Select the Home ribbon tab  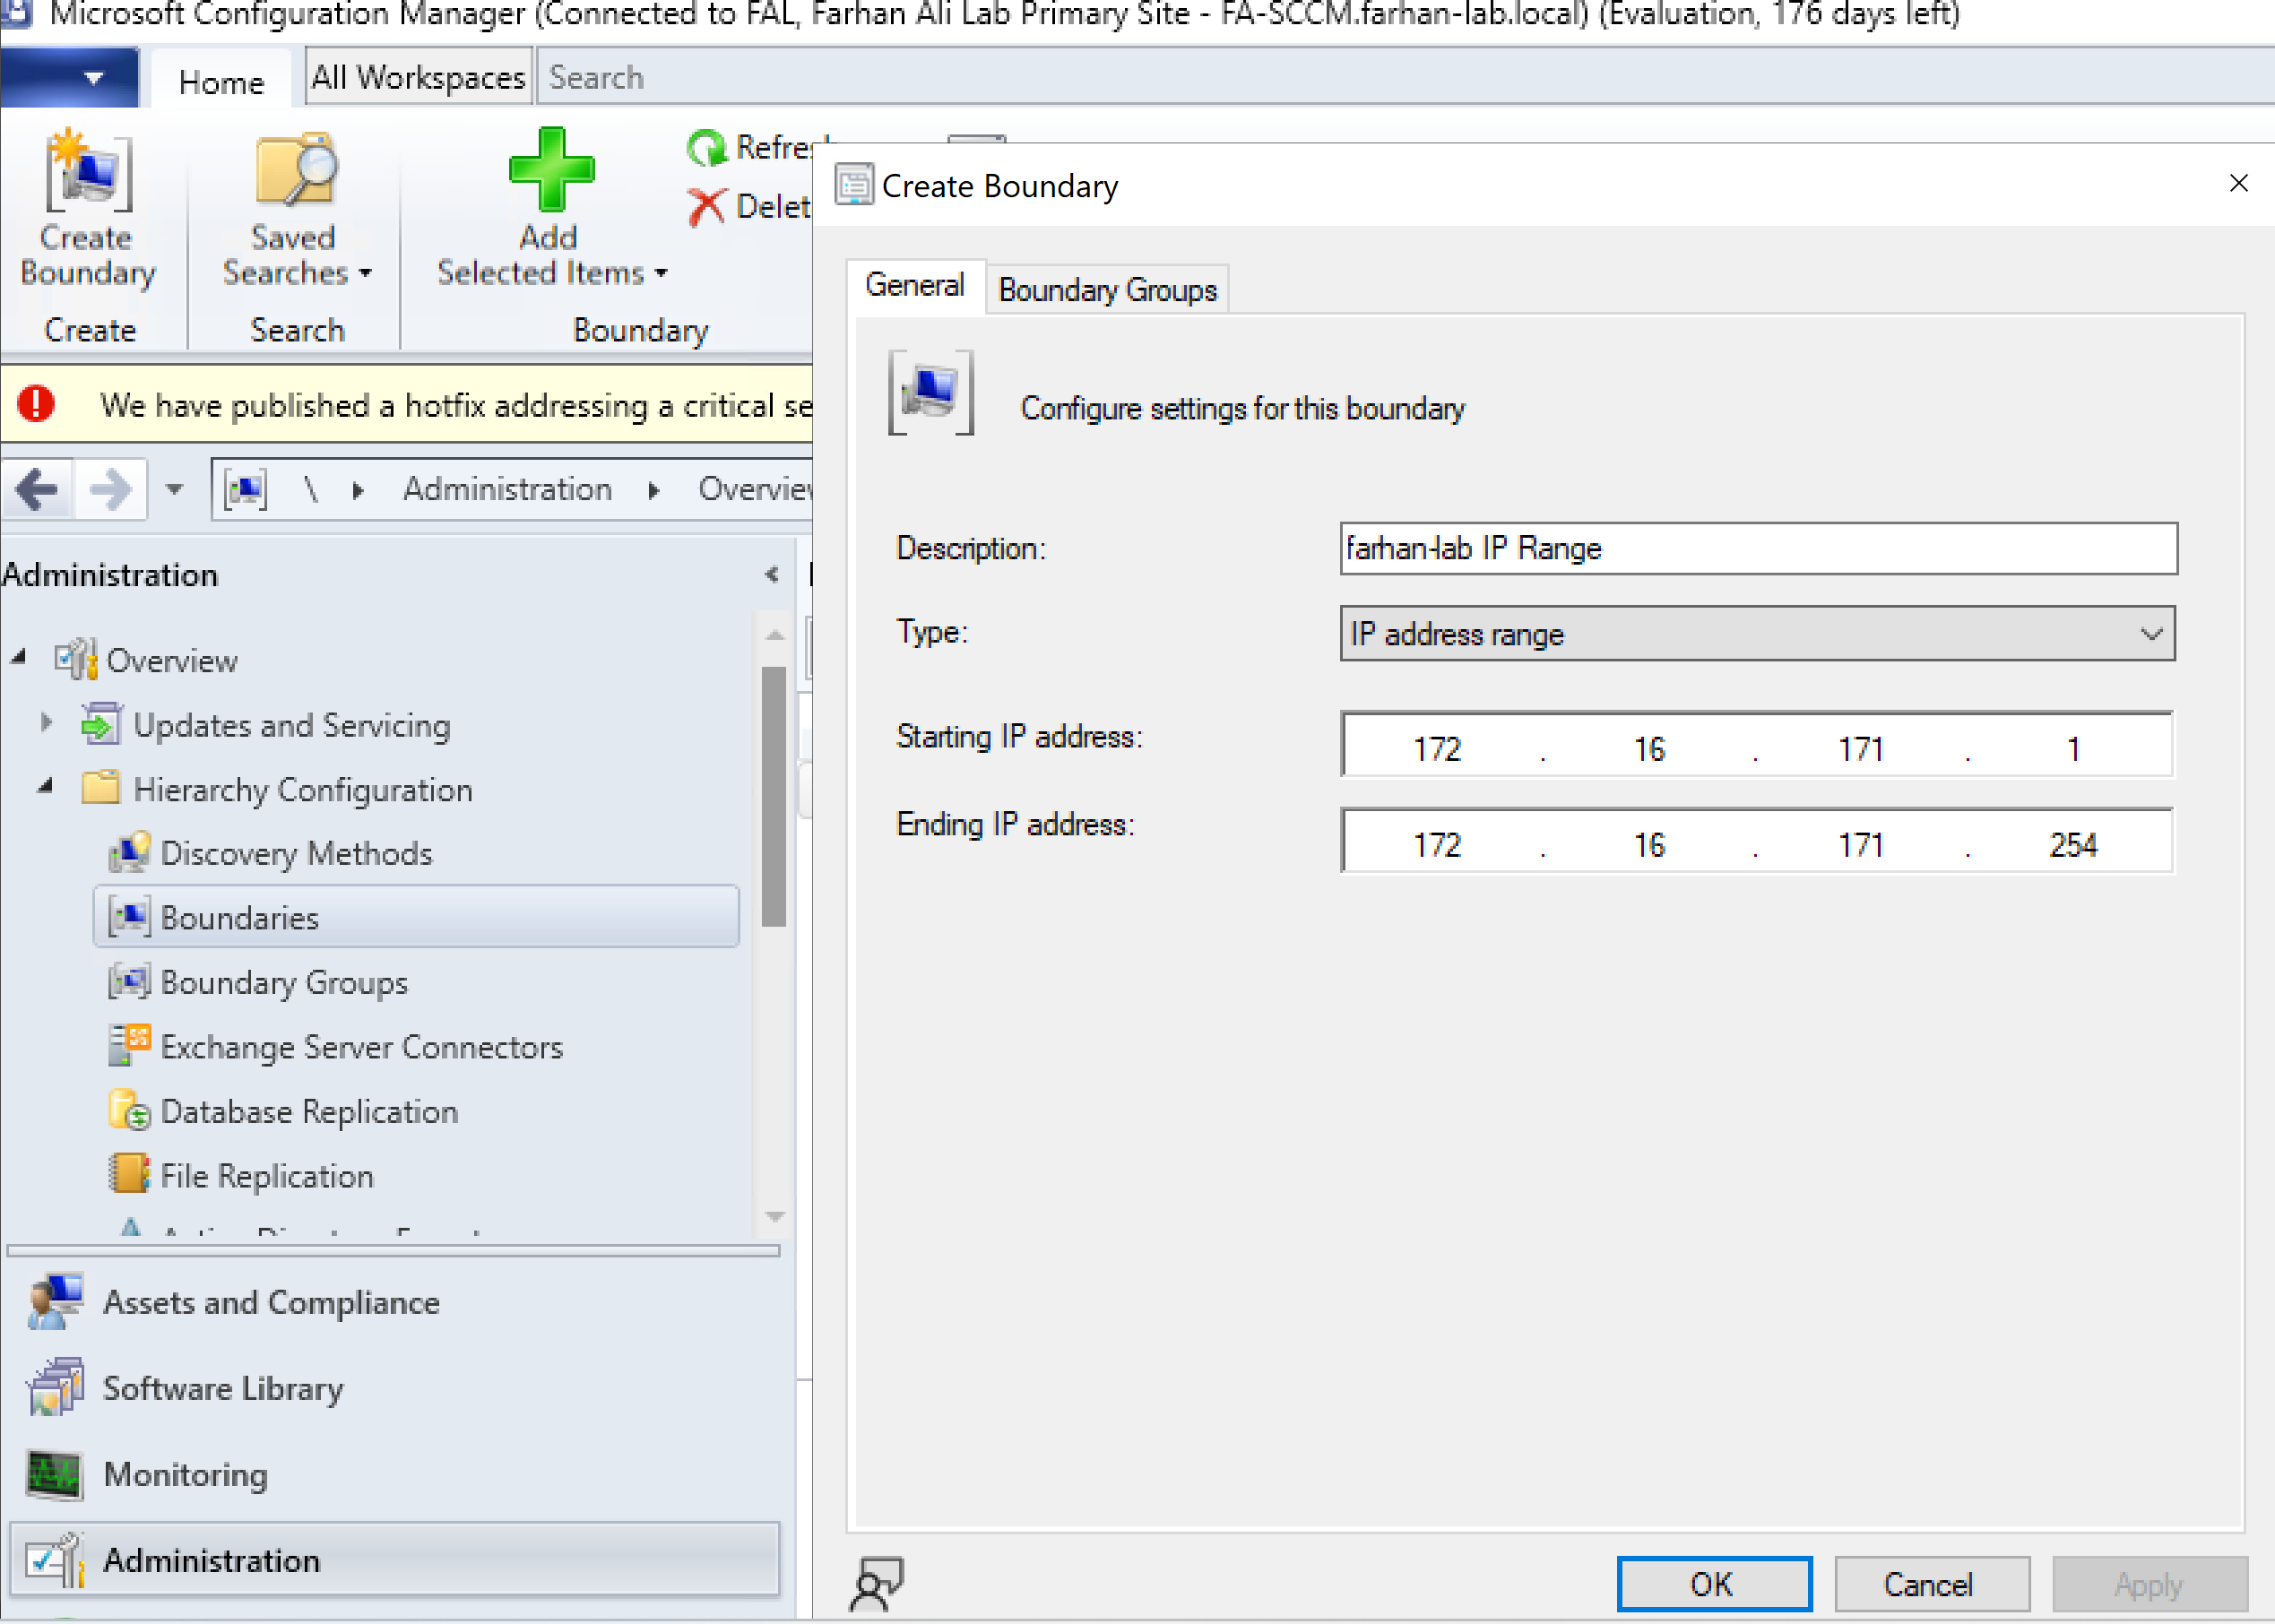coord(221,82)
